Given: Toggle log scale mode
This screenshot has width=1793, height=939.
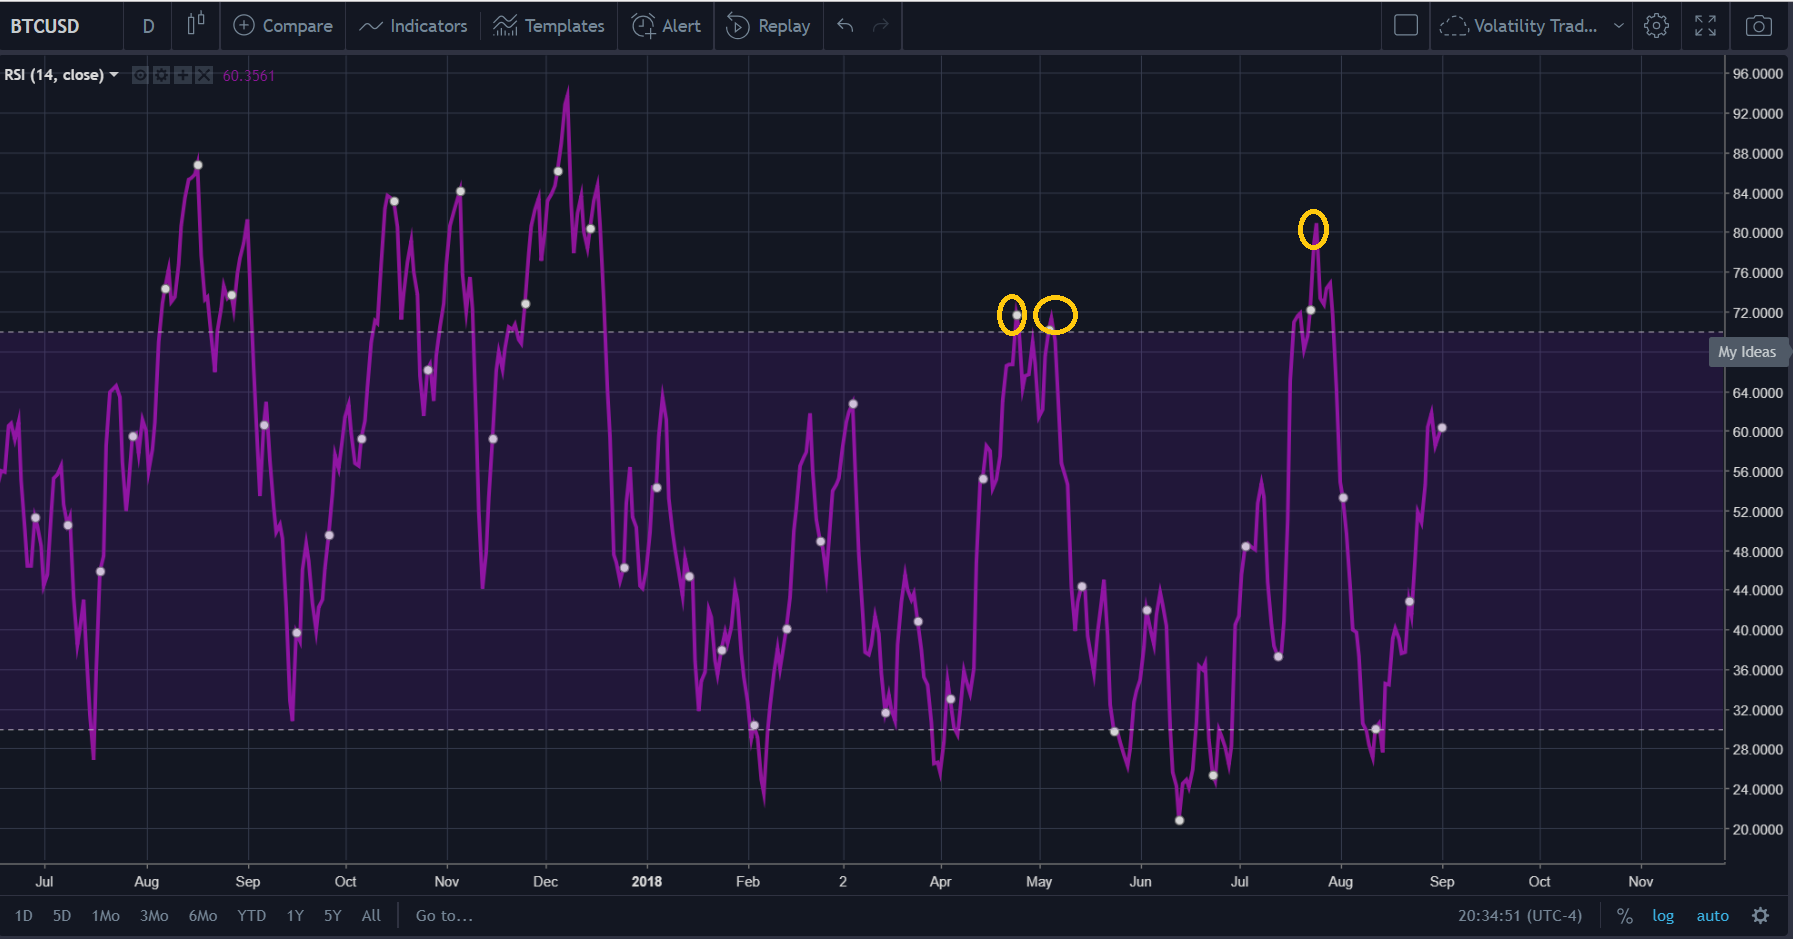Looking at the screenshot, I should pyautogui.click(x=1663, y=916).
